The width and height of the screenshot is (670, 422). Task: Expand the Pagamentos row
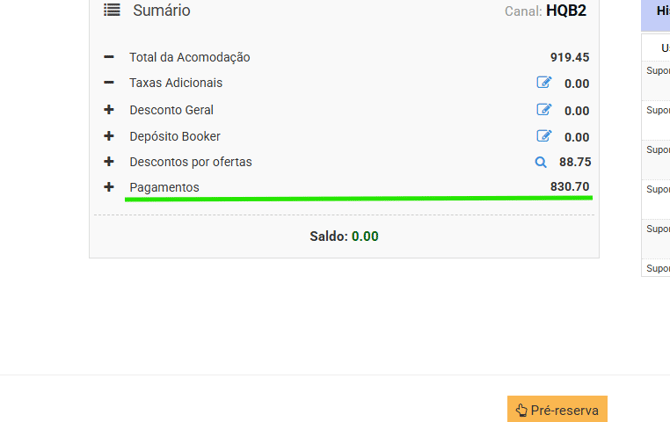point(109,188)
